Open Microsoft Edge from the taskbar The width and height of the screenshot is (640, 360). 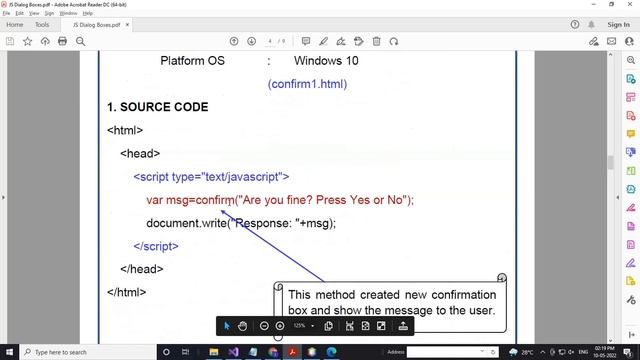coord(331,352)
